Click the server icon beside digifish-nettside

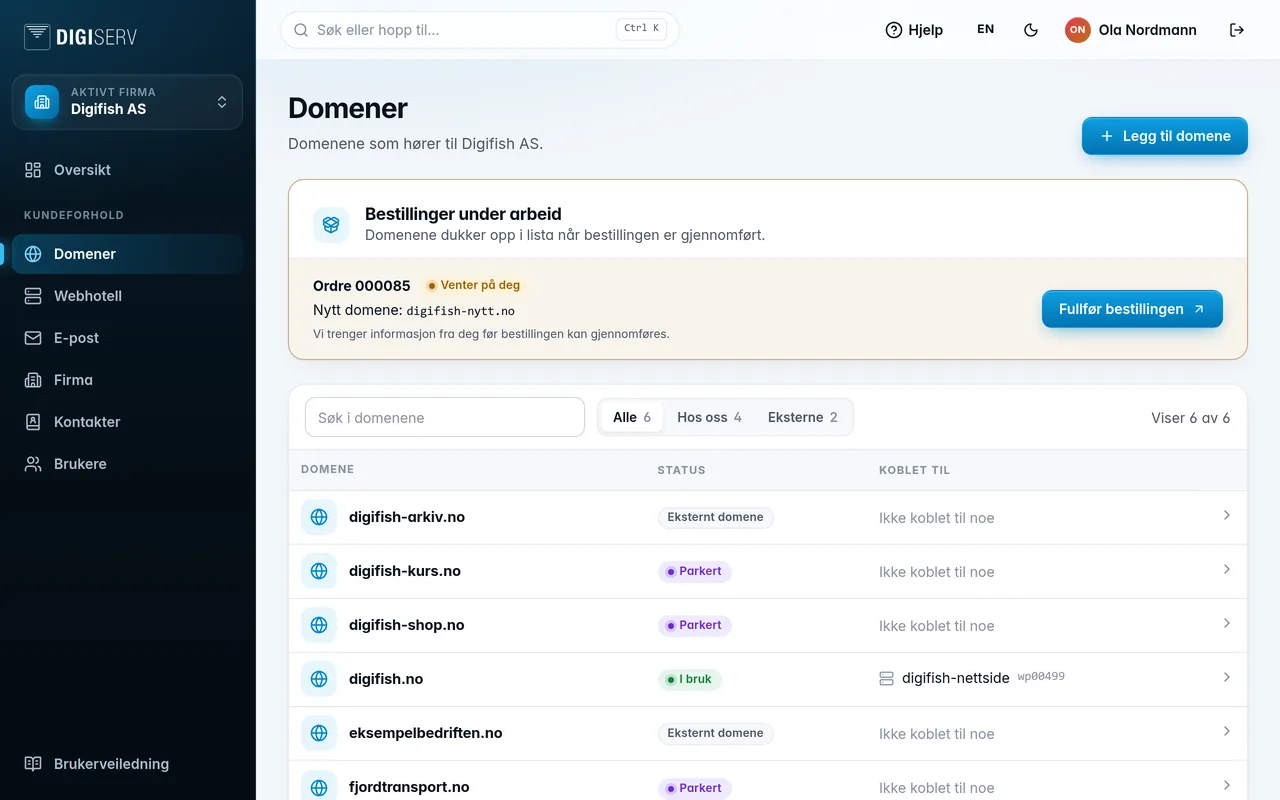point(886,679)
